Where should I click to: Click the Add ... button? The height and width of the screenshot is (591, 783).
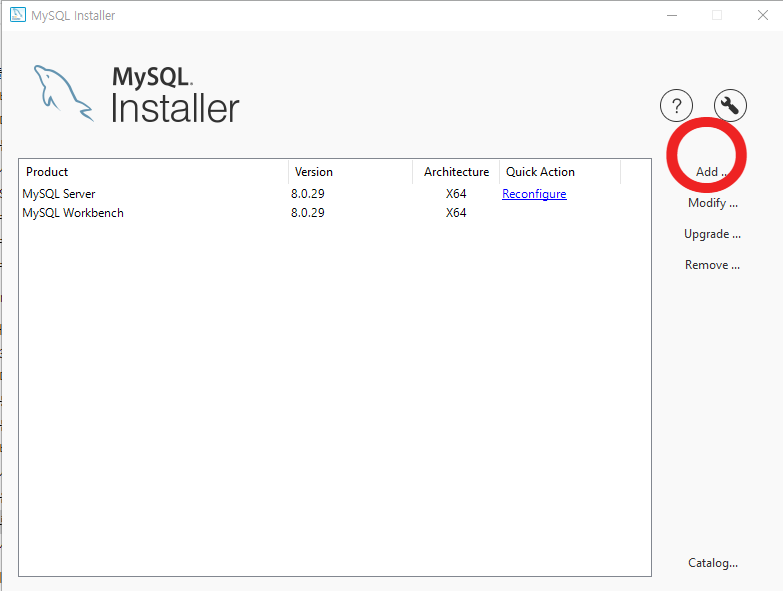[x=712, y=172]
